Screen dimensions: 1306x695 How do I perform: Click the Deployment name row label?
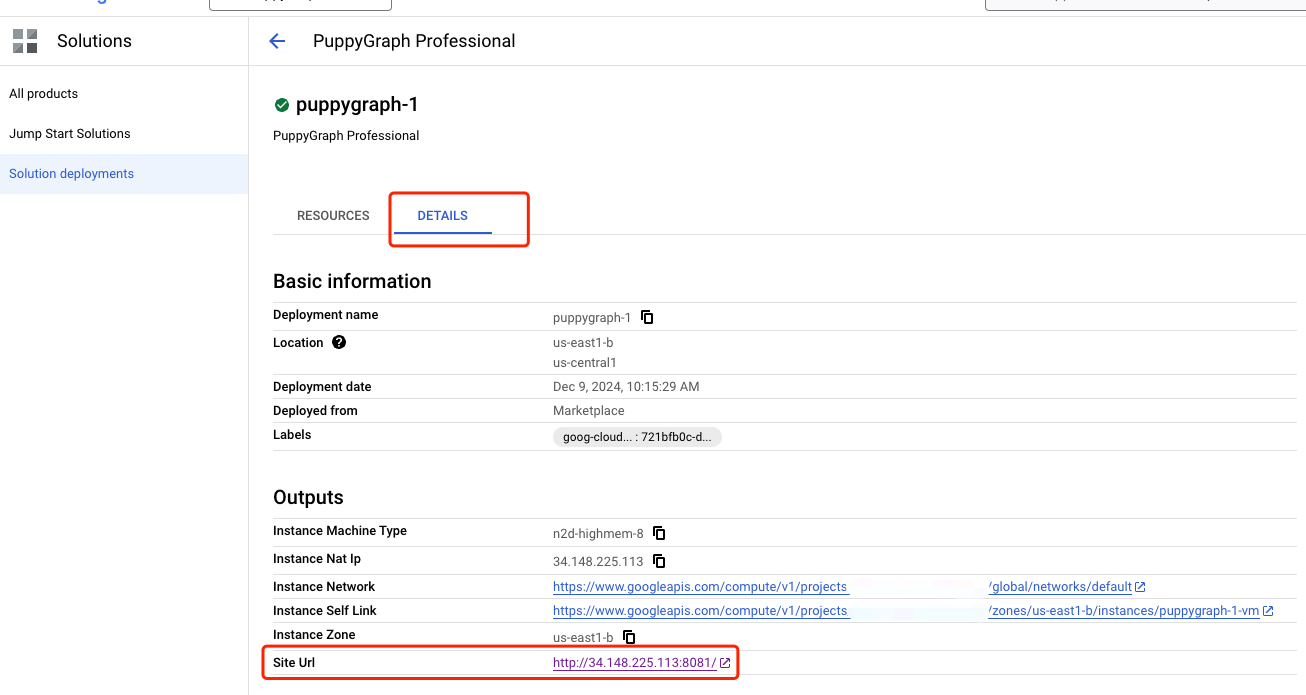coord(325,315)
